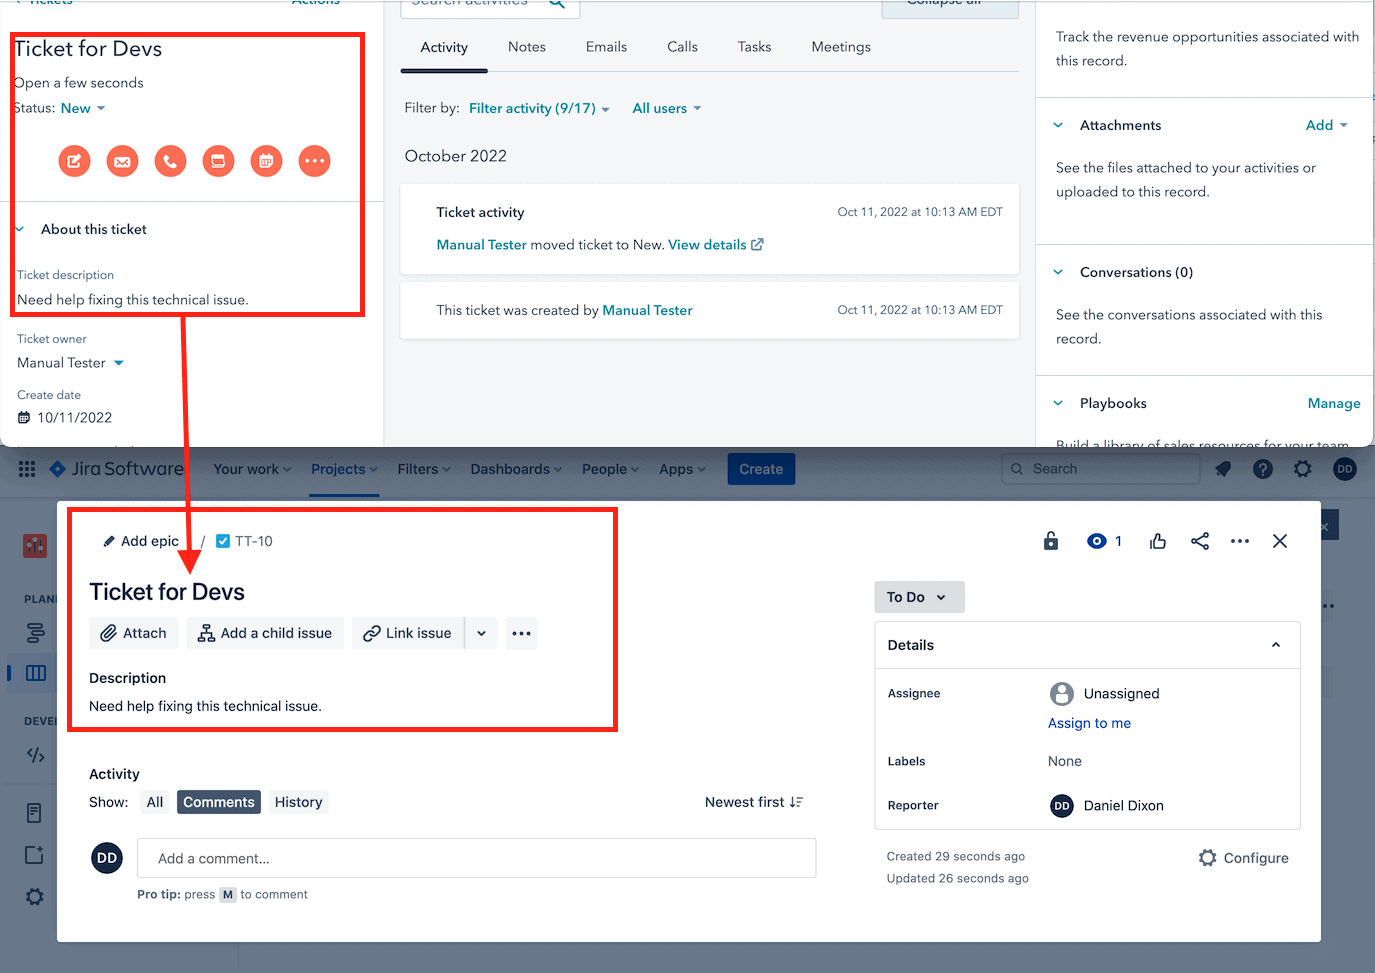This screenshot has width=1375, height=973.
Task: Open more engagement options with the ellipsis icon
Action: click(x=314, y=160)
